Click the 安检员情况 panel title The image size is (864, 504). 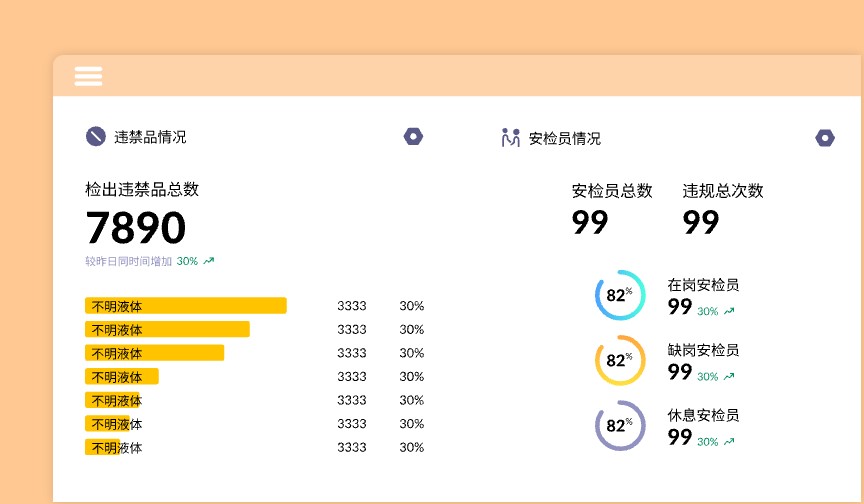565,138
